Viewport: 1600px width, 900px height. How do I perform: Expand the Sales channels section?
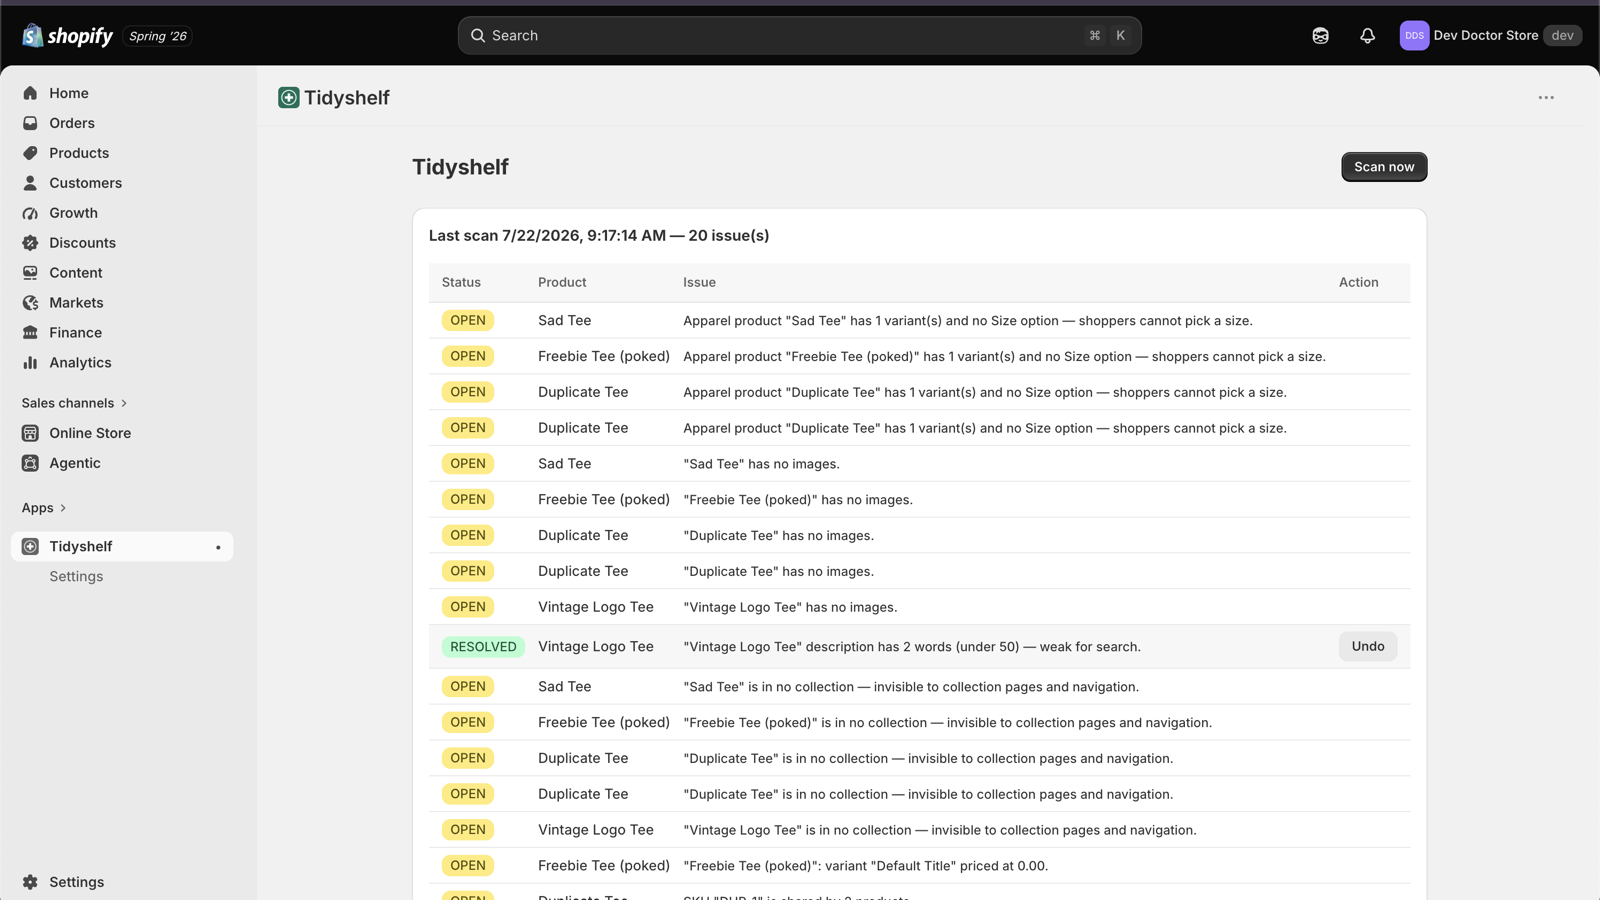point(75,403)
